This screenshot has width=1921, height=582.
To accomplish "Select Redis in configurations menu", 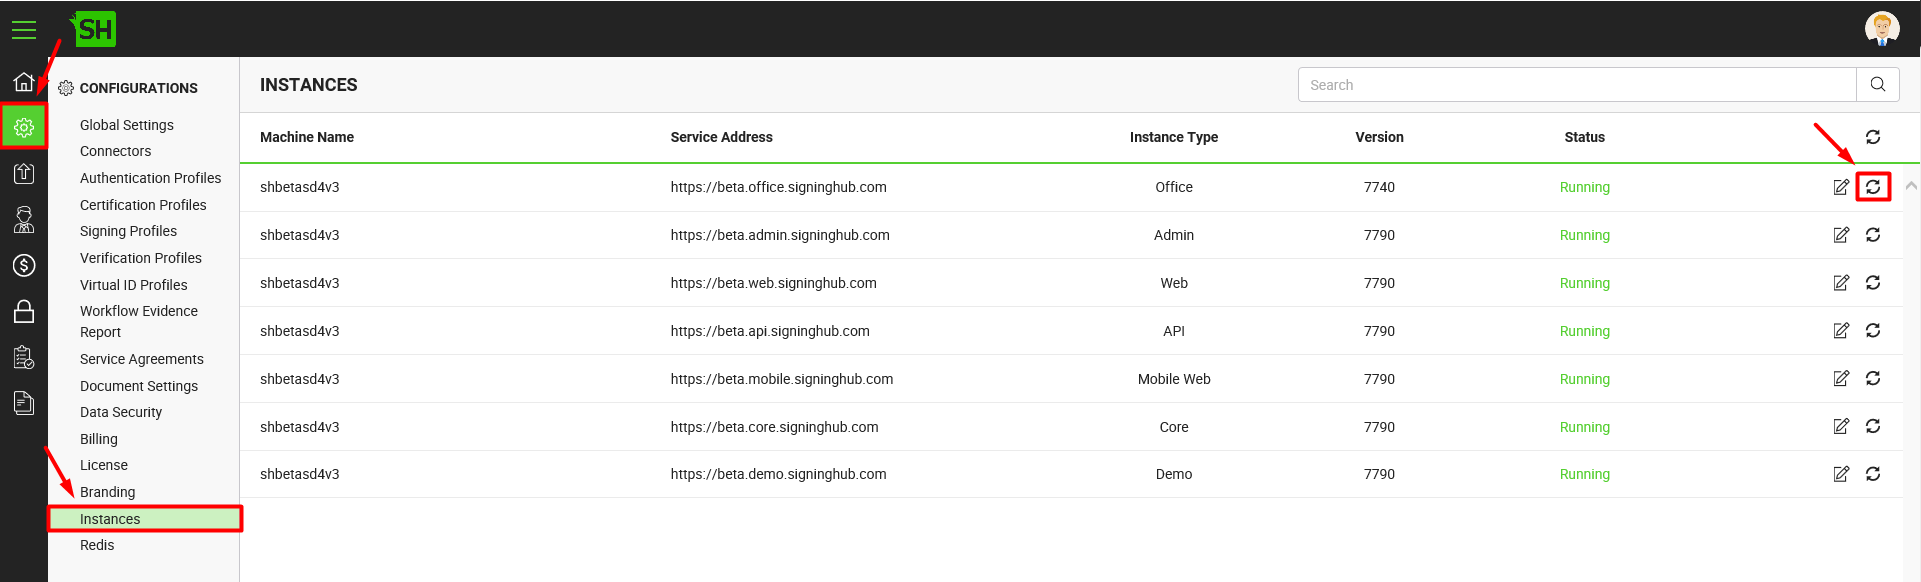I will pos(97,545).
